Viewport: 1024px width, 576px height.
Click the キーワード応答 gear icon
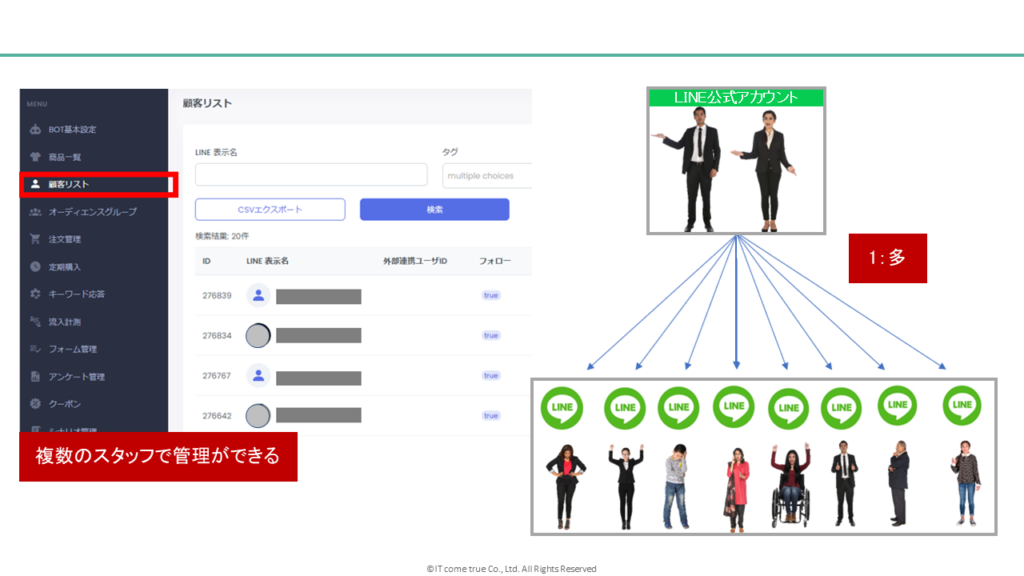pos(35,294)
